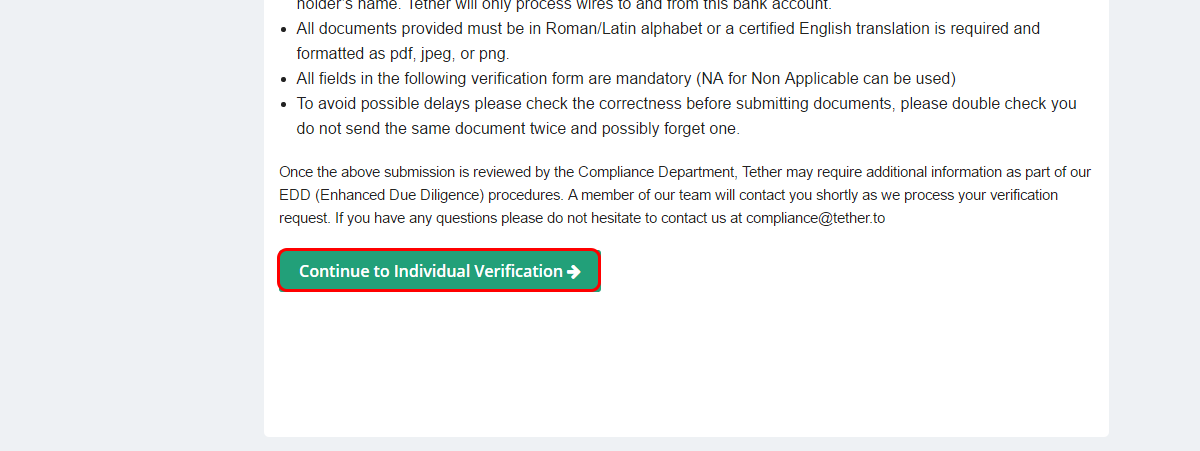Click the bullet point before 'All fields'

tap(284, 79)
